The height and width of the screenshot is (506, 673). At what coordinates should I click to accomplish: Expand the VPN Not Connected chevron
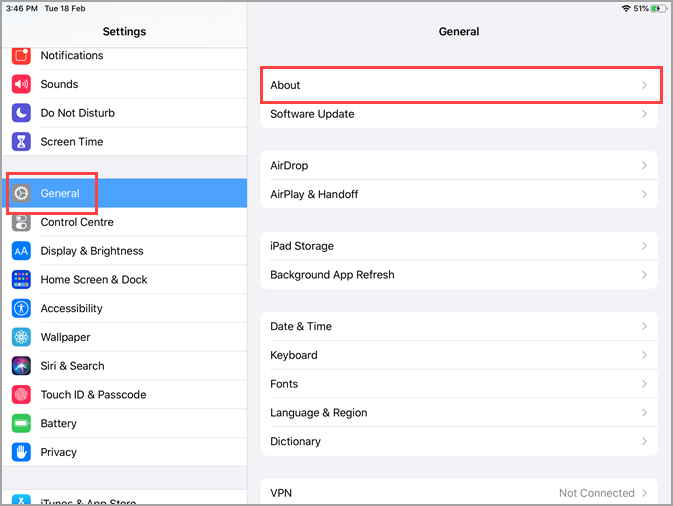point(644,493)
